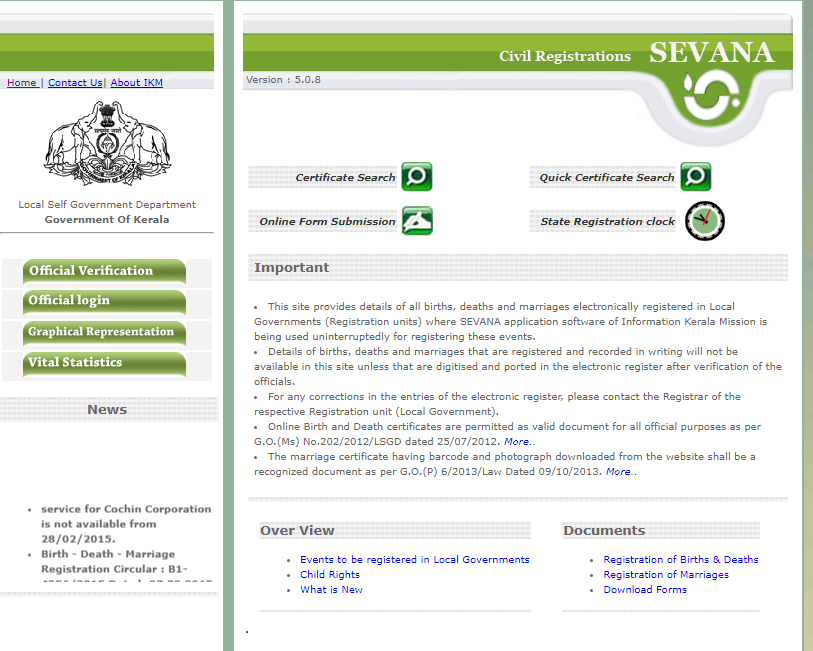Click the Version : 5.0.8 text

[283, 80]
